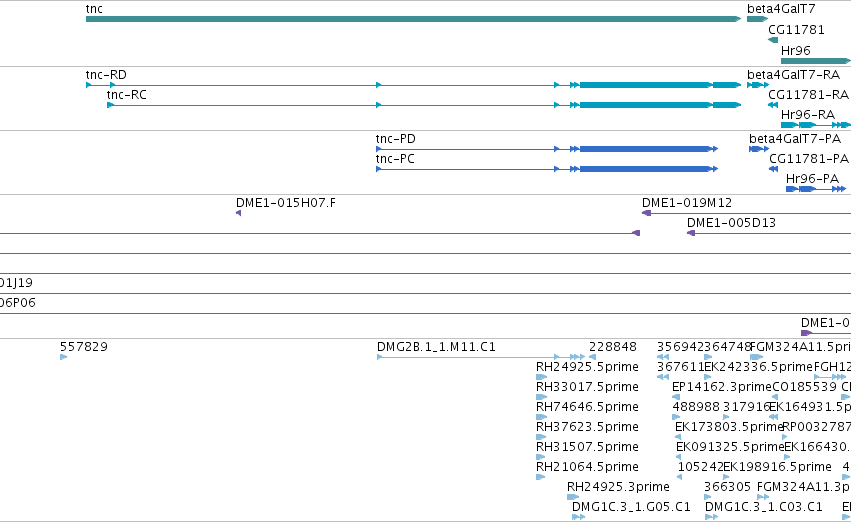Select the CG11781 gene label

click(796, 30)
